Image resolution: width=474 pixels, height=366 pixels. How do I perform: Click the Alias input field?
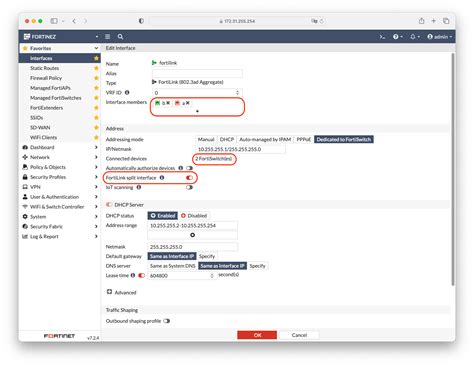pyautogui.click(x=197, y=73)
